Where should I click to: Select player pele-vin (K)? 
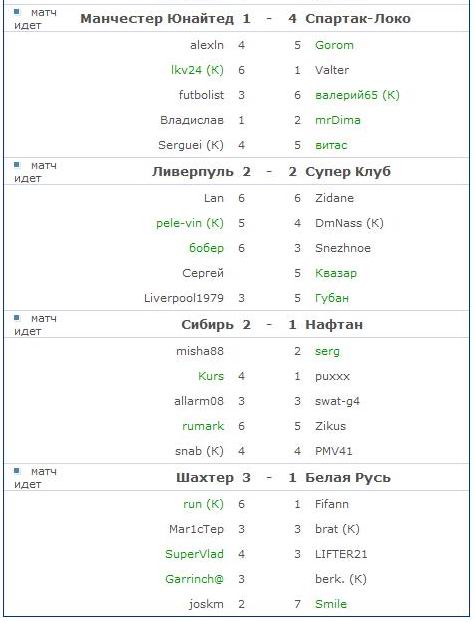click(190, 223)
